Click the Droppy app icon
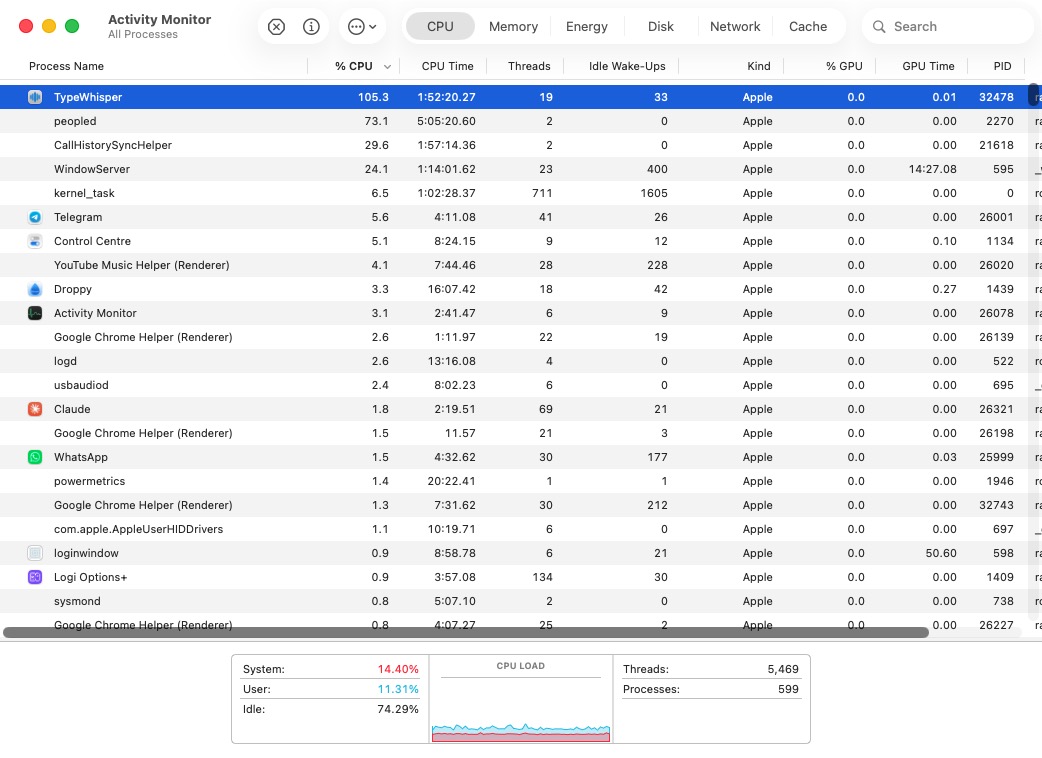 point(35,289)
